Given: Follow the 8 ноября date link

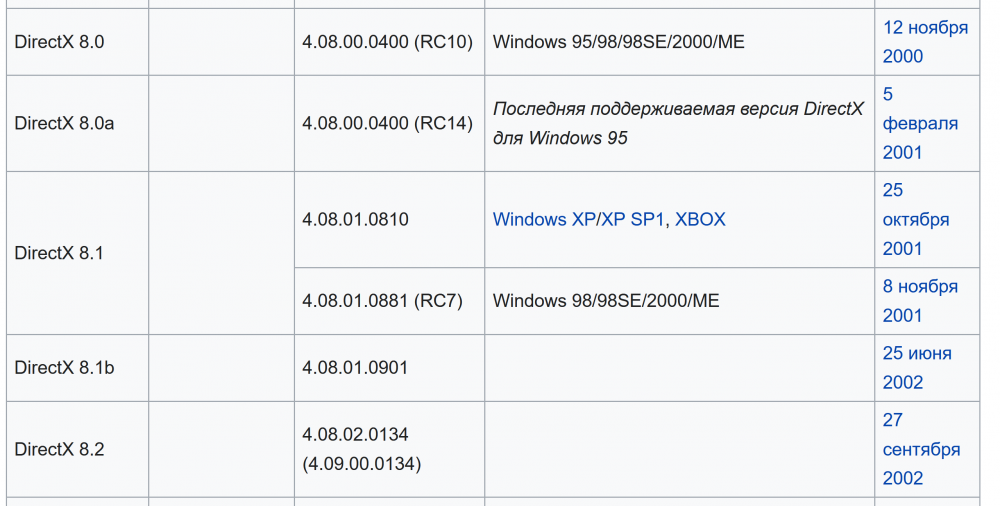Looking at the screenshot, I should [920, 286].
